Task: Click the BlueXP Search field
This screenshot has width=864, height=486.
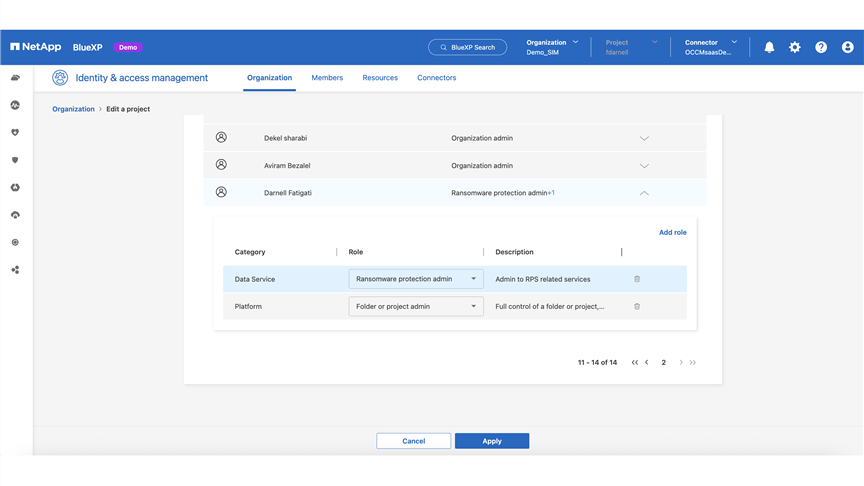Action: (467, 47)
